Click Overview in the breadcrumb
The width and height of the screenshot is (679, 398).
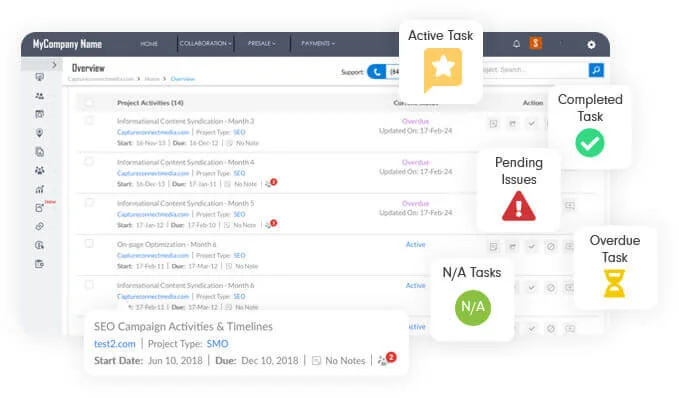coord(183,79)
